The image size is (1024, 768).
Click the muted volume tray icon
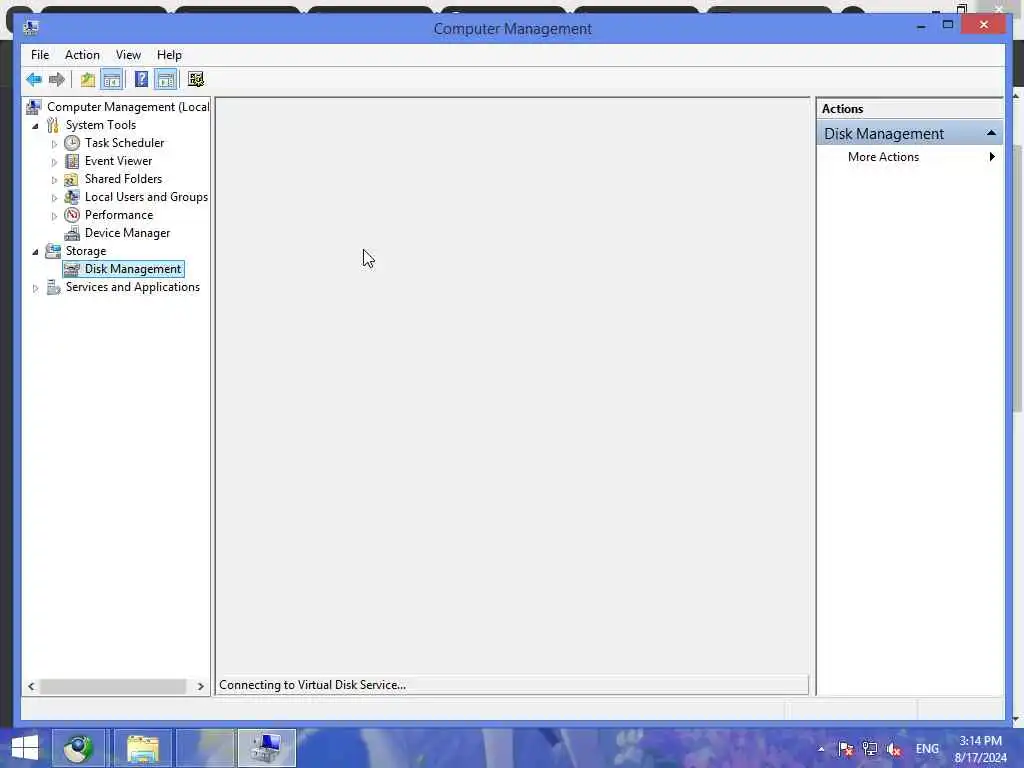(894, 749)
